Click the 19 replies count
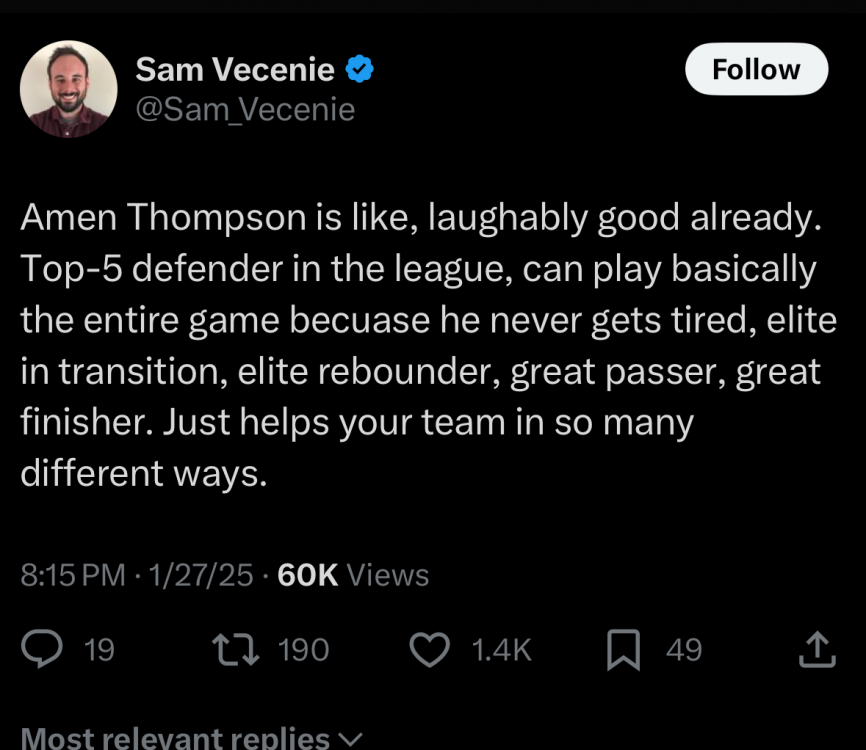 pyautogui.click(x=99, y=650)
